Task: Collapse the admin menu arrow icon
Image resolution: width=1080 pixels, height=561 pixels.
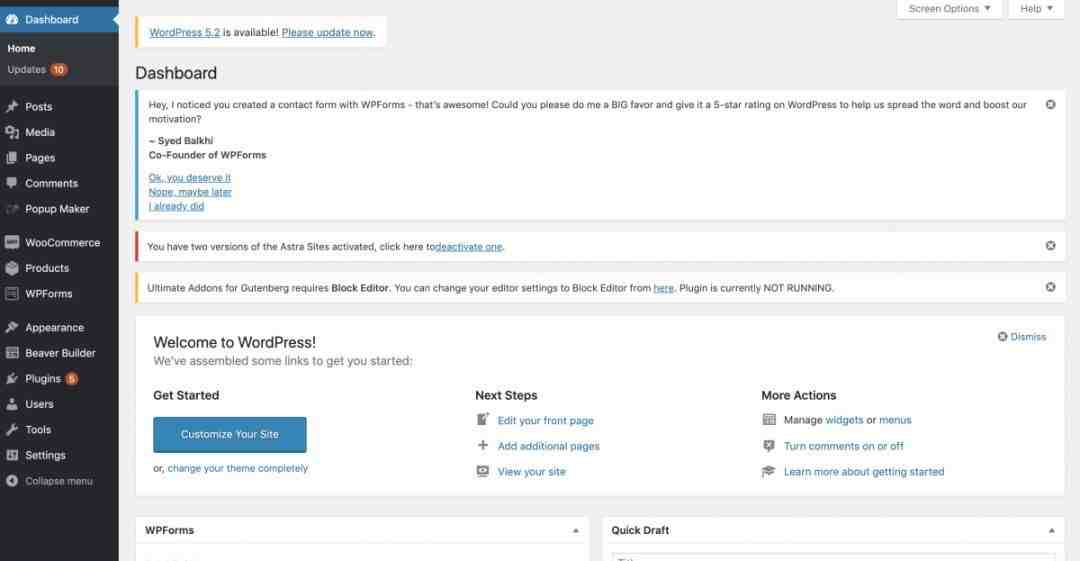Action: click(x=12, y=481)
